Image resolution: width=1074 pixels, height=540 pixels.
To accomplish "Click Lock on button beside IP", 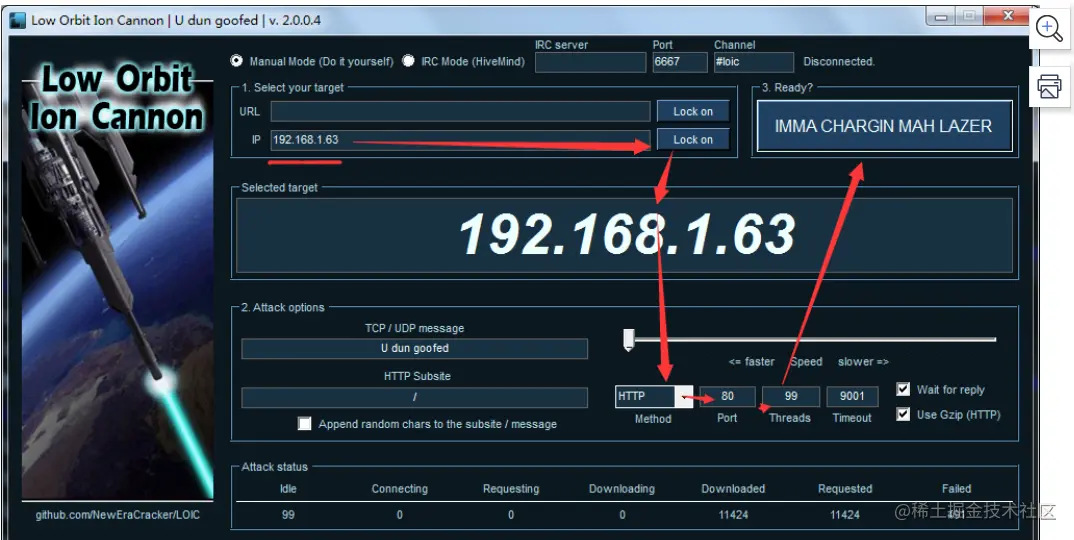I will [x=692, y=139].
